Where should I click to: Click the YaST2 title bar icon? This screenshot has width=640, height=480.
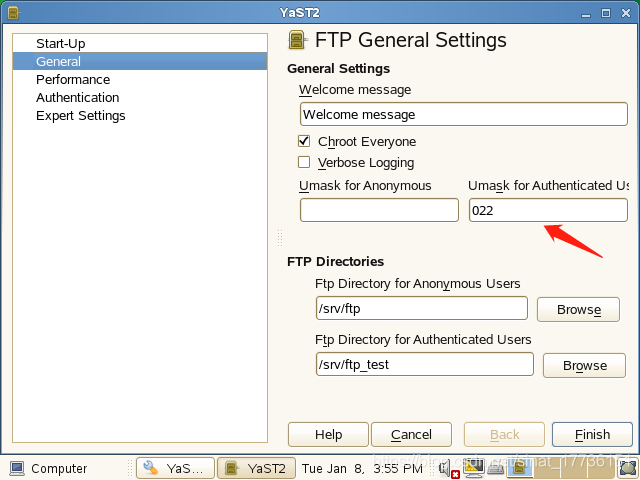(13, 13)
